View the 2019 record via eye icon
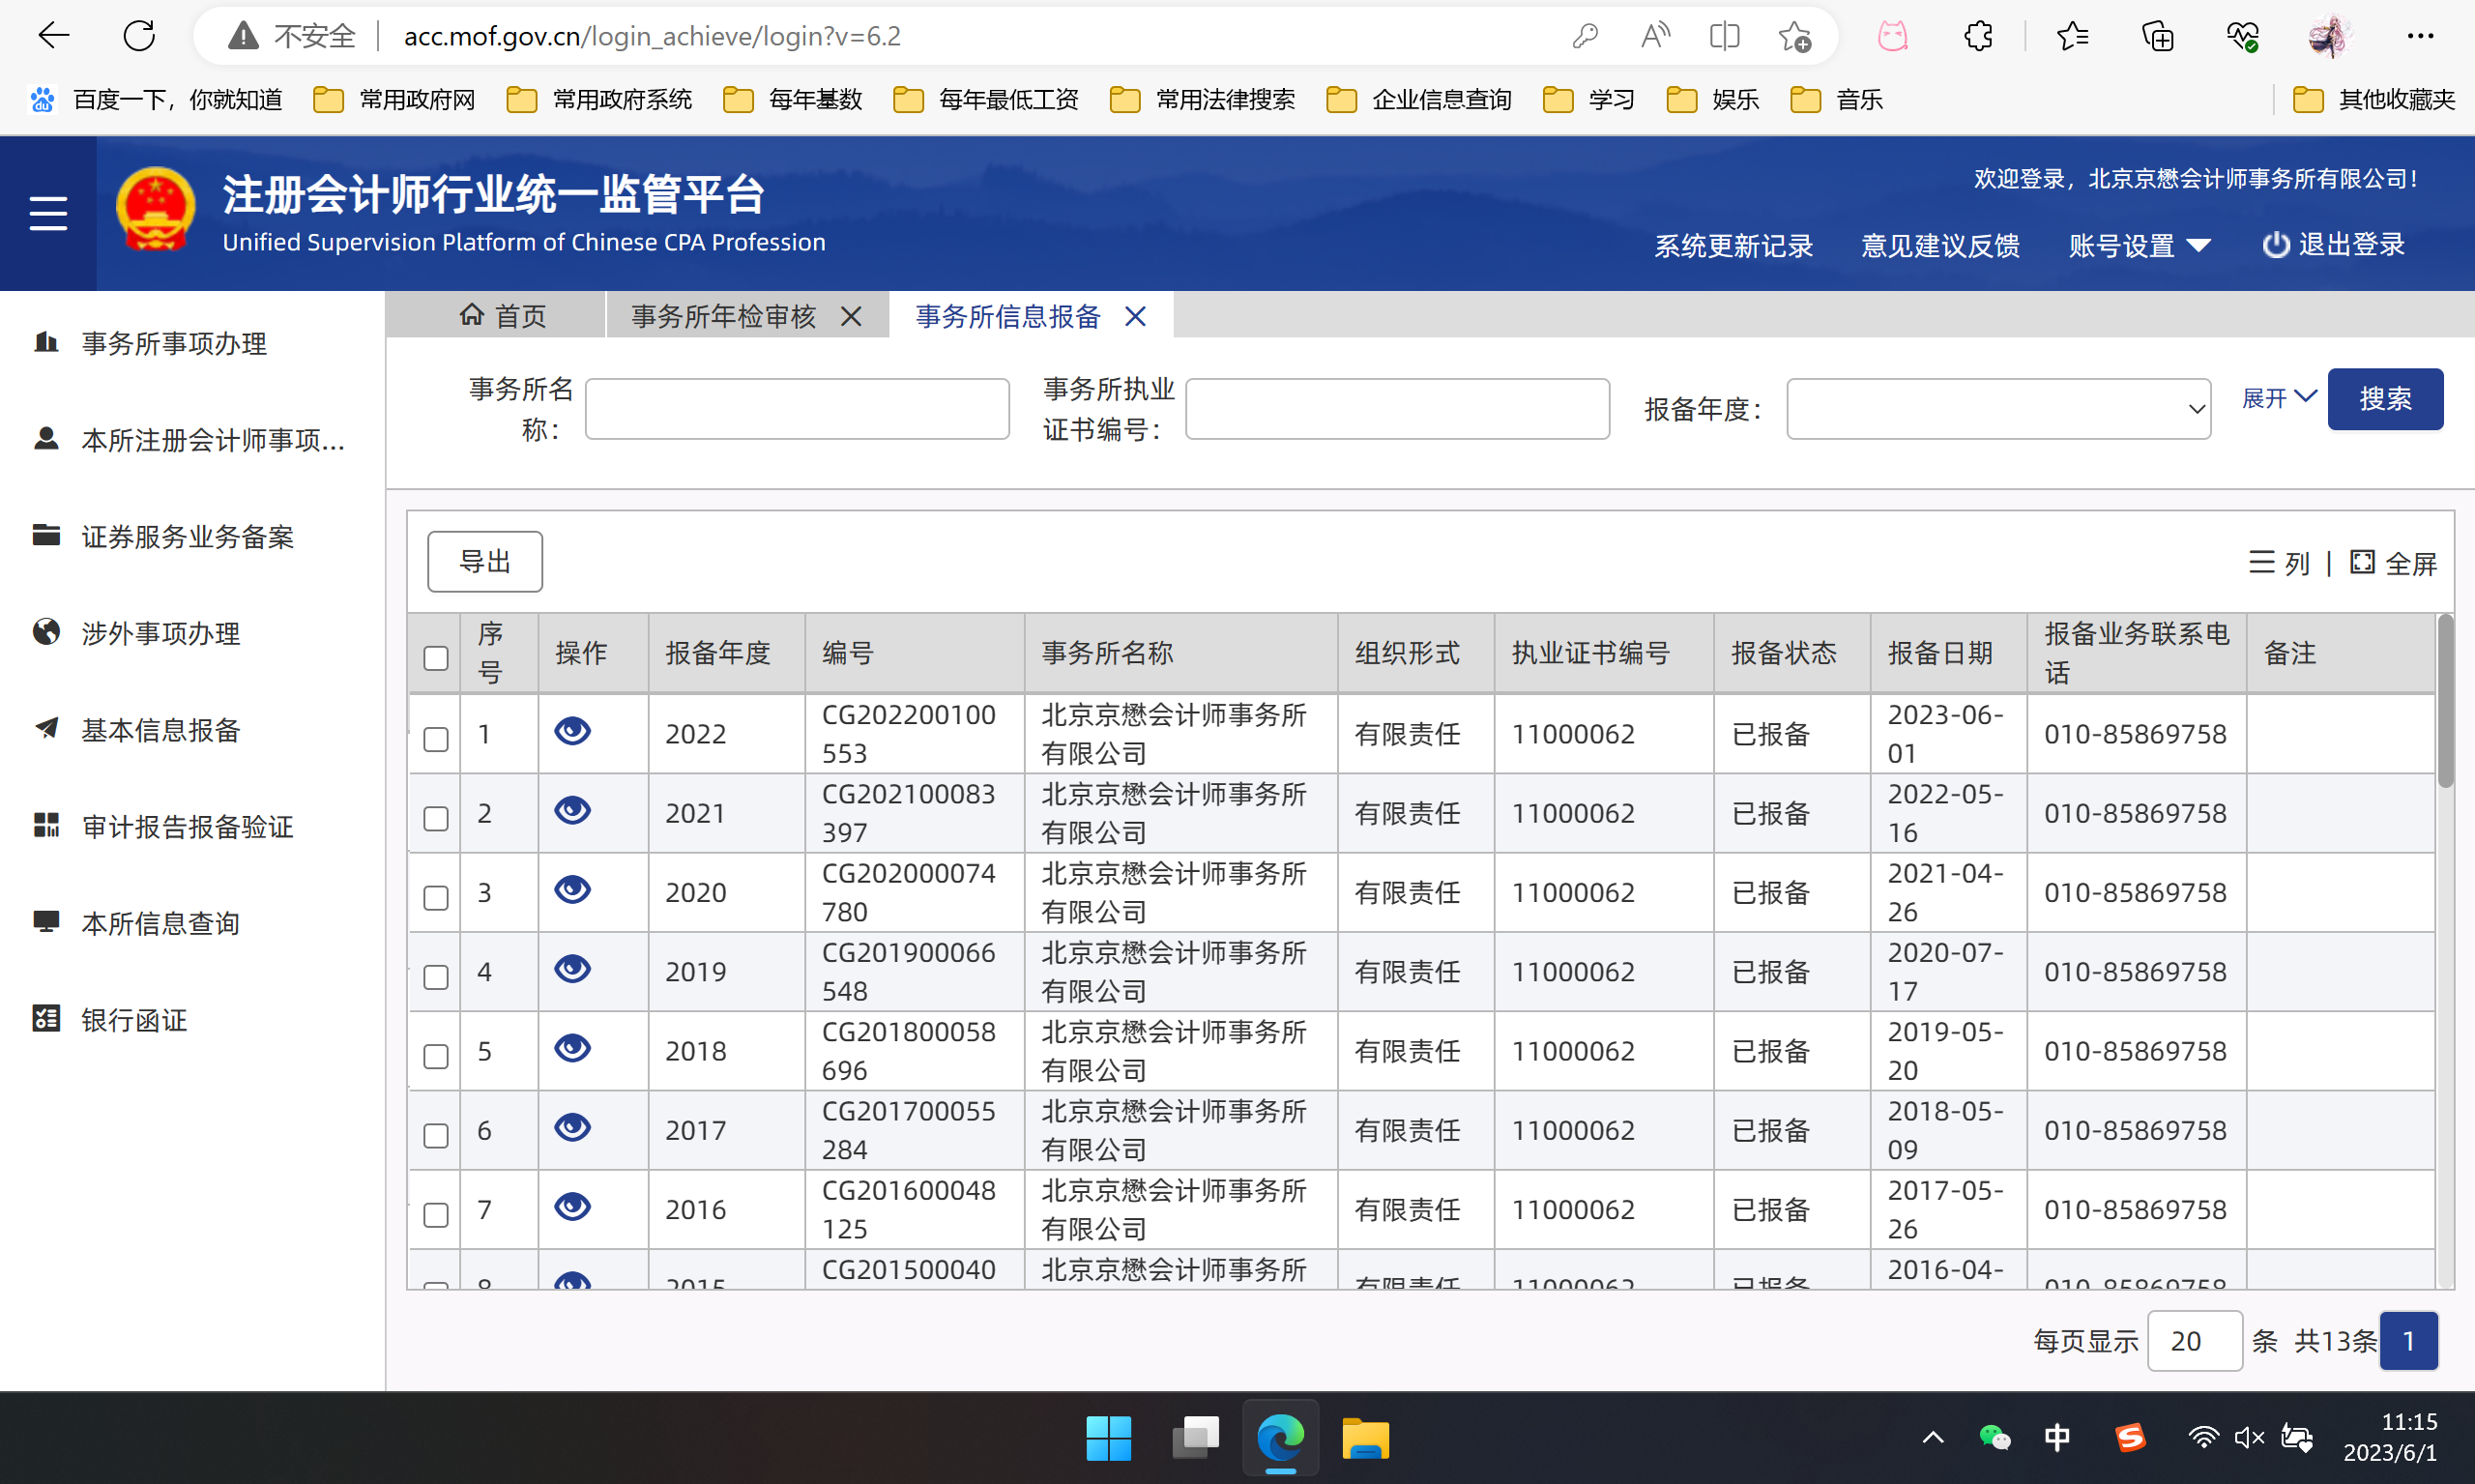The height and width of the screenshot is (1484, 2475). (572, 969)
